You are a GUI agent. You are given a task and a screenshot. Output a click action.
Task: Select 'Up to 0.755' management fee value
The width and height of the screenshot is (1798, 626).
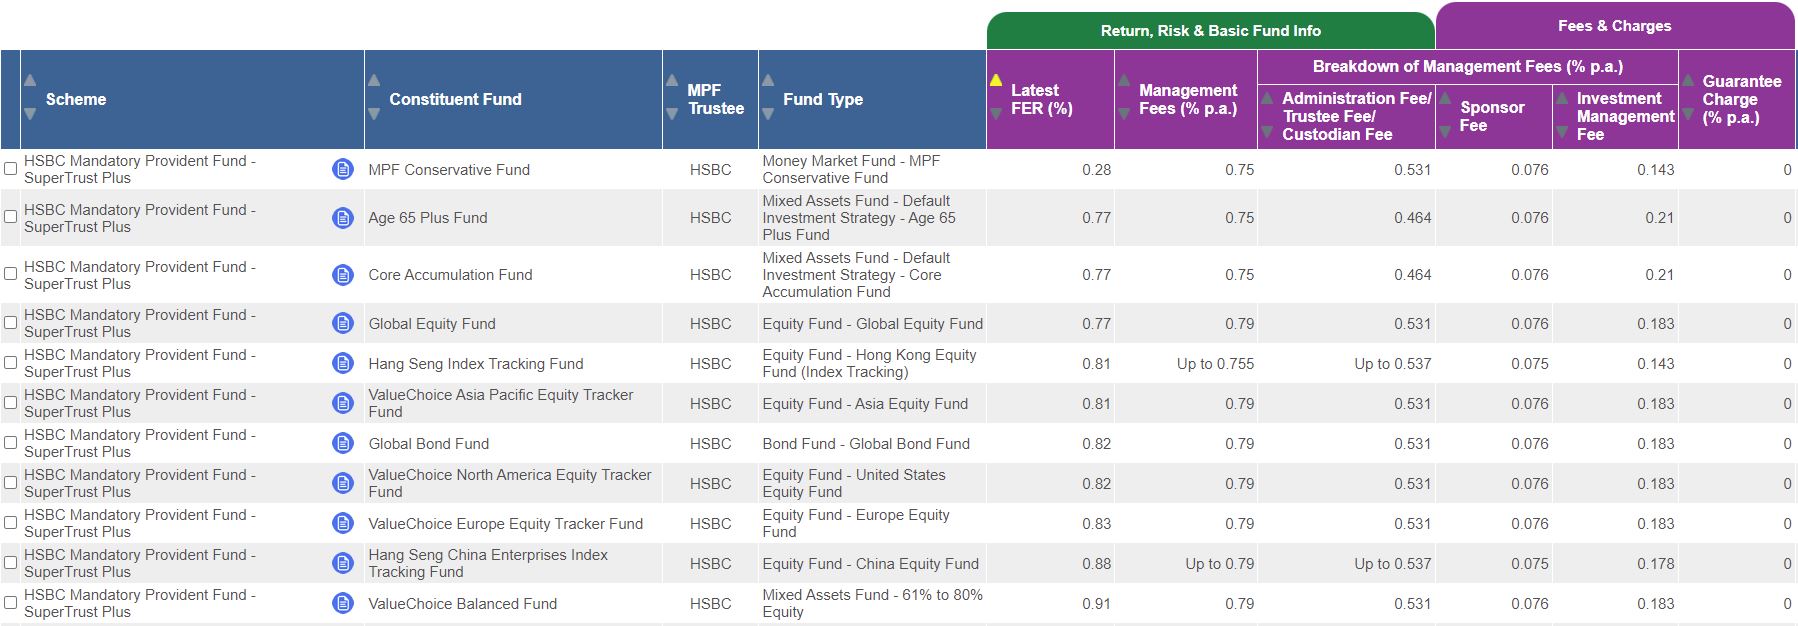click(1215, 363)
